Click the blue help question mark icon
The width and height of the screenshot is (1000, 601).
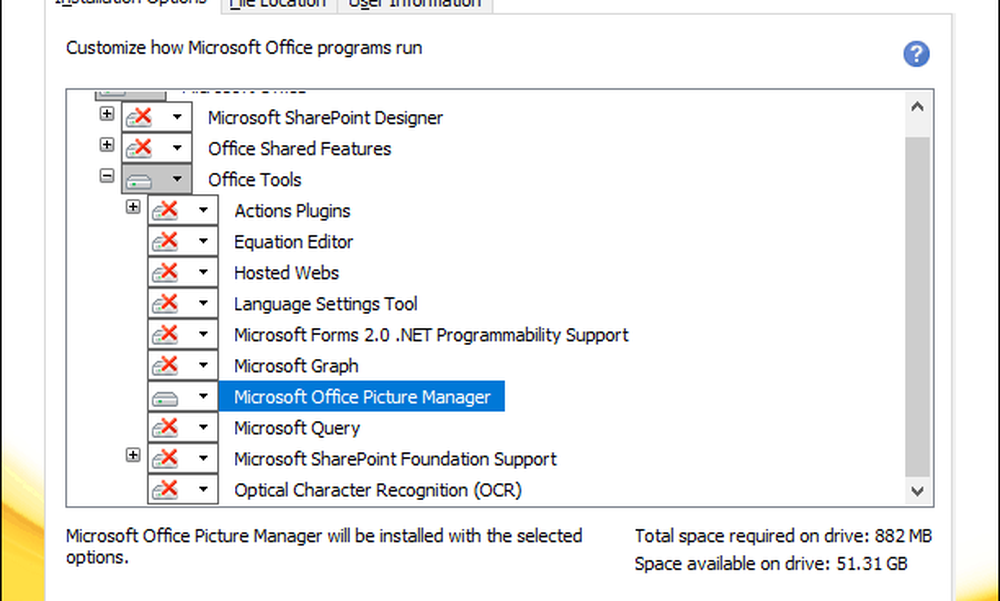point(916,54)
